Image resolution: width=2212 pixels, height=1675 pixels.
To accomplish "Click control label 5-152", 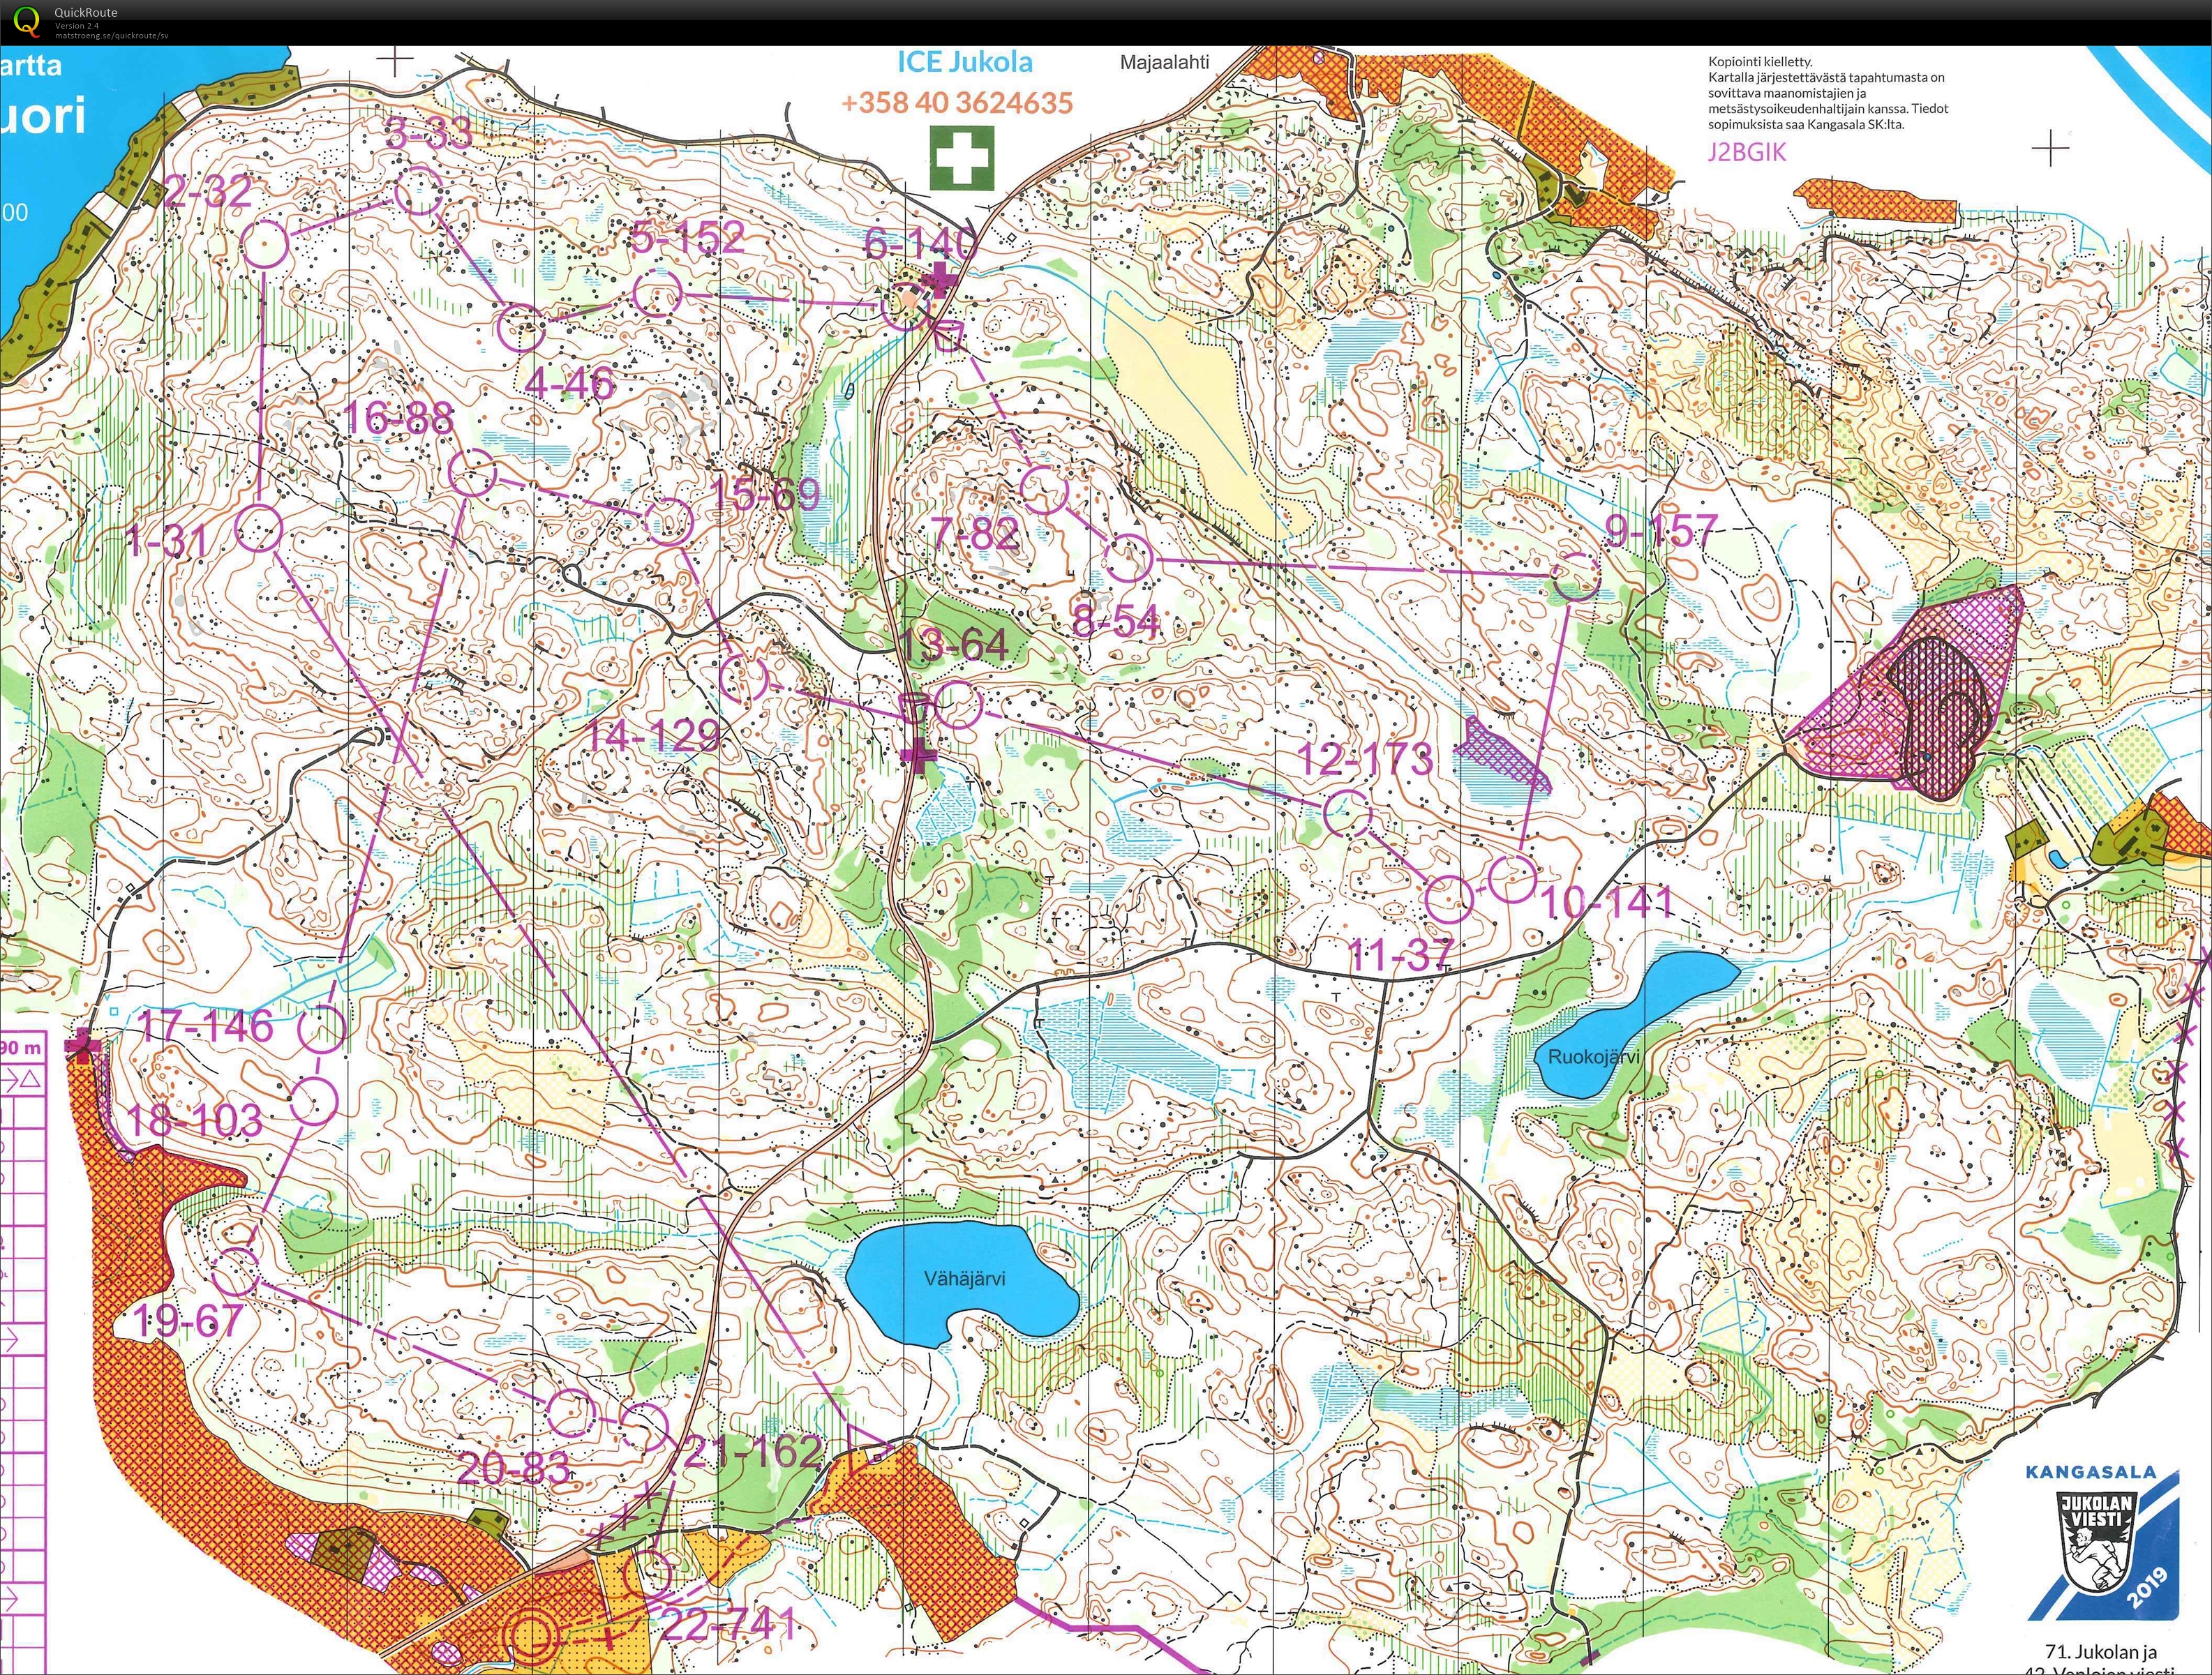I will (x=688, y=237).
